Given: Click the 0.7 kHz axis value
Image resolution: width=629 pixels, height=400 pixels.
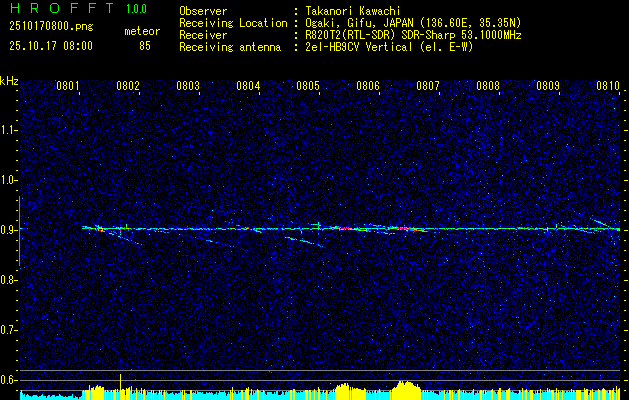Looking at the screenshot, I should [x=9, y=330].
